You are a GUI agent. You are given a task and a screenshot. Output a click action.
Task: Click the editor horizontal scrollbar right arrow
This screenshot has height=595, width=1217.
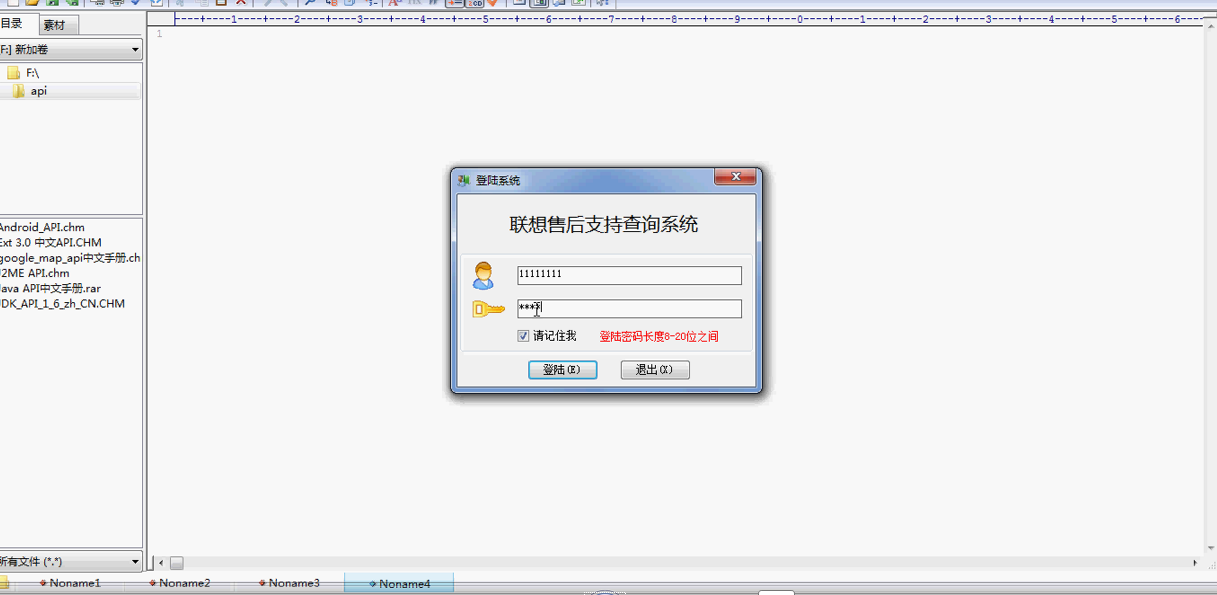[x=1196, y=563]
